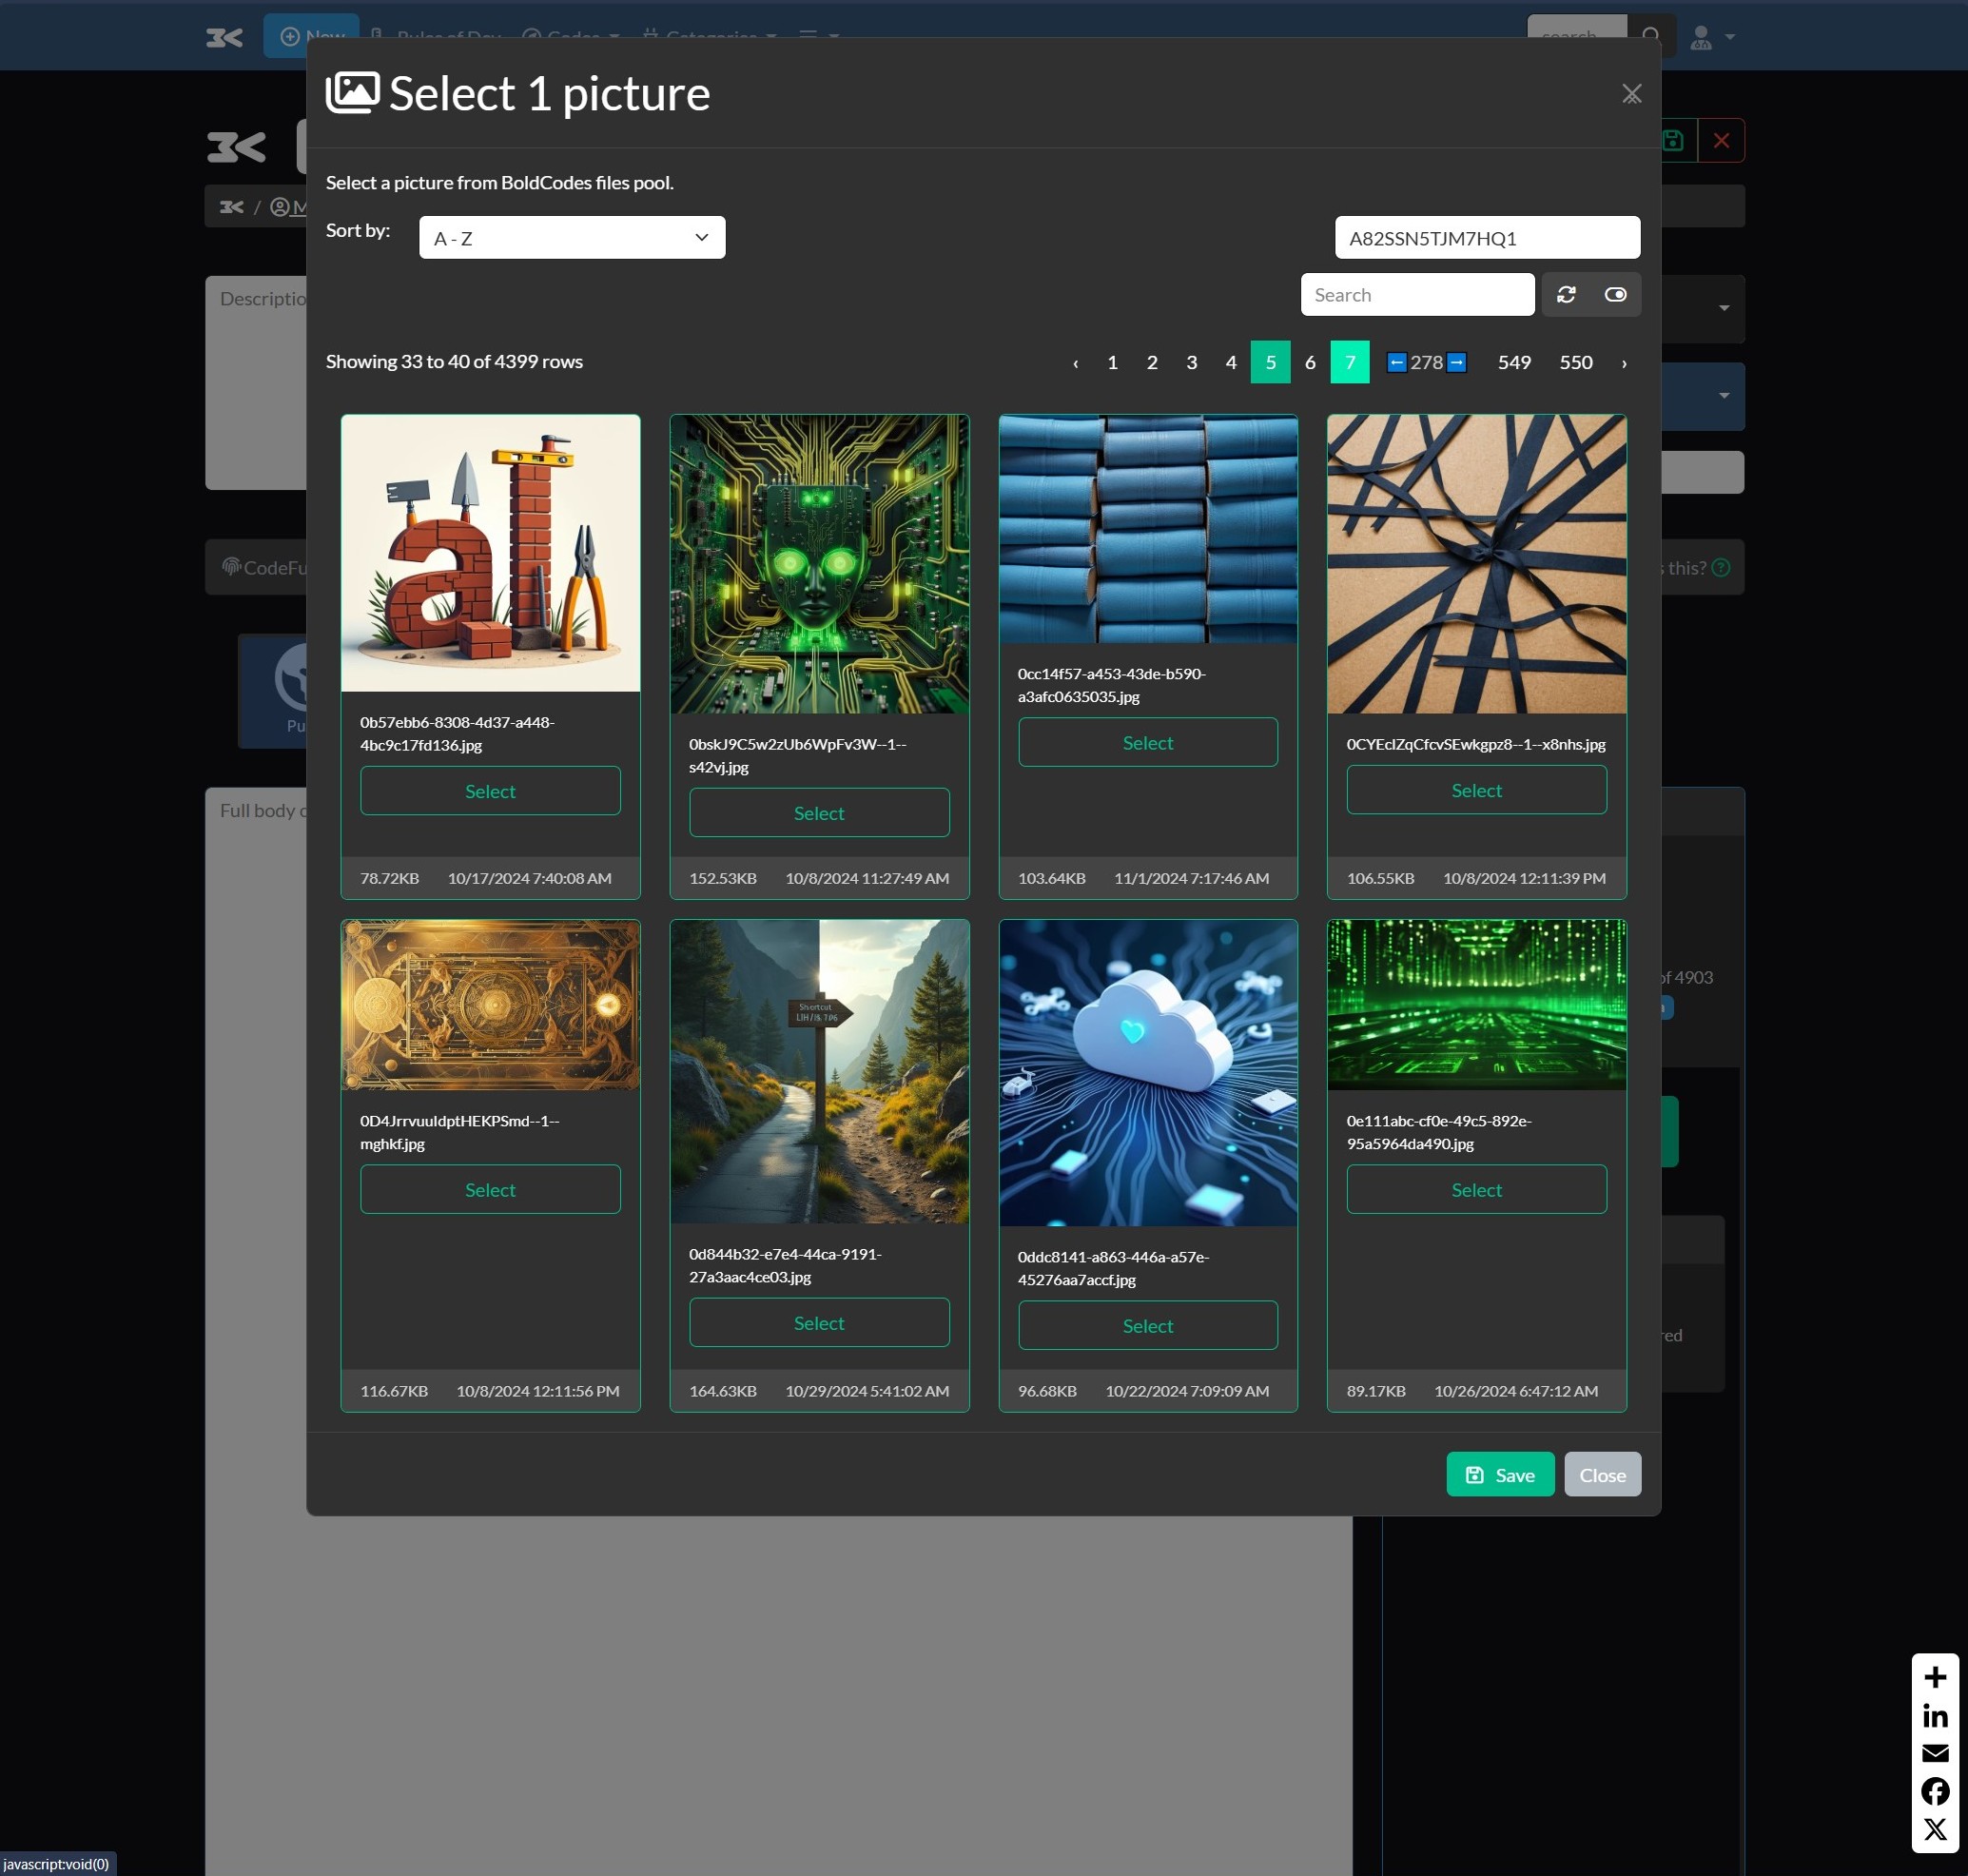Image resolution: width=1968 pixels, height=1876 pixels.
Task: Save the picture selection
Action: 1499,1474
